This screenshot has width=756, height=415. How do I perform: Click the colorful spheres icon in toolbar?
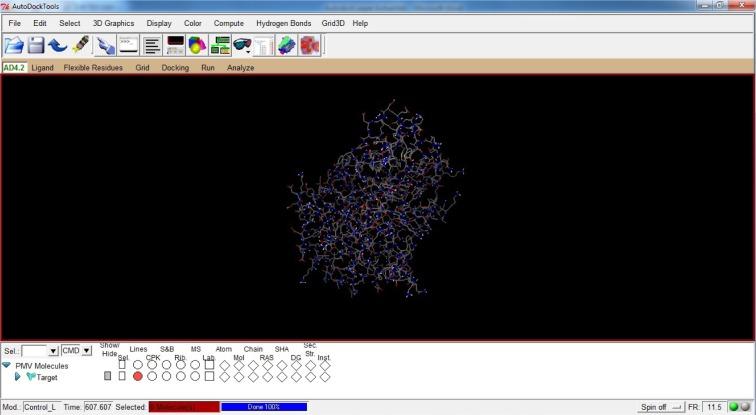[x=197, y=45]
